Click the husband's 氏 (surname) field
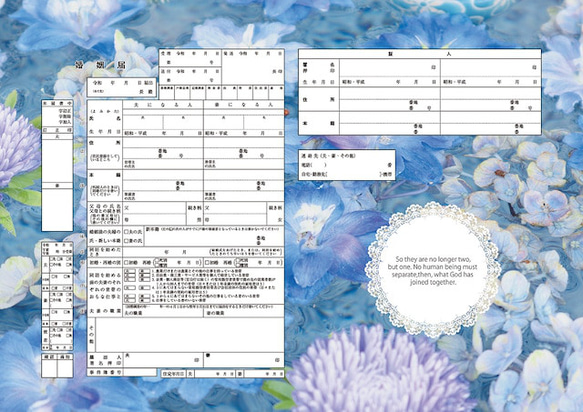This screenshot has height=412, width=583. click(143, 122)
